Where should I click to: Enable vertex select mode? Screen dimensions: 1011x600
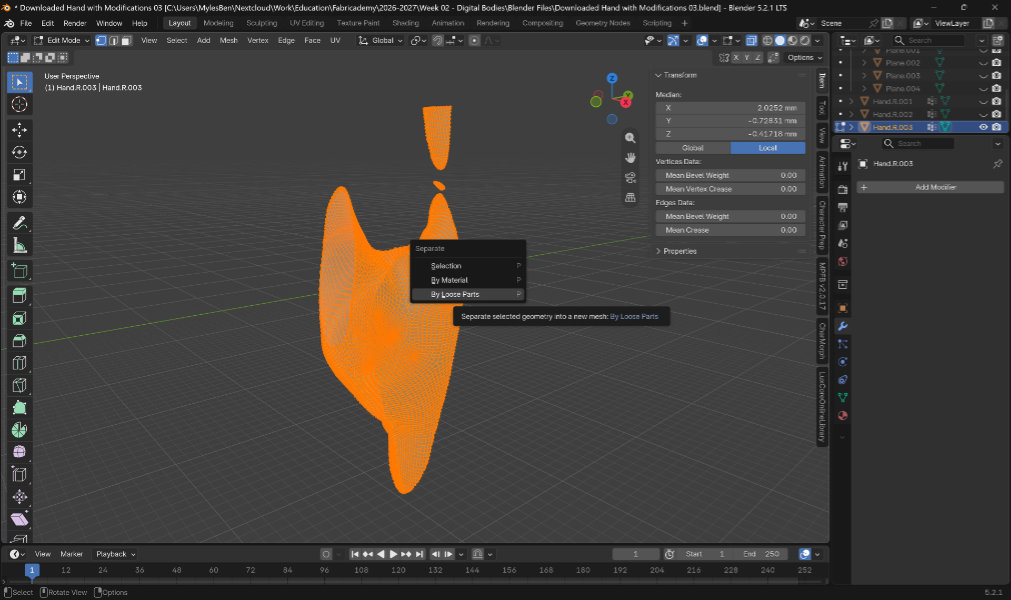101,40
